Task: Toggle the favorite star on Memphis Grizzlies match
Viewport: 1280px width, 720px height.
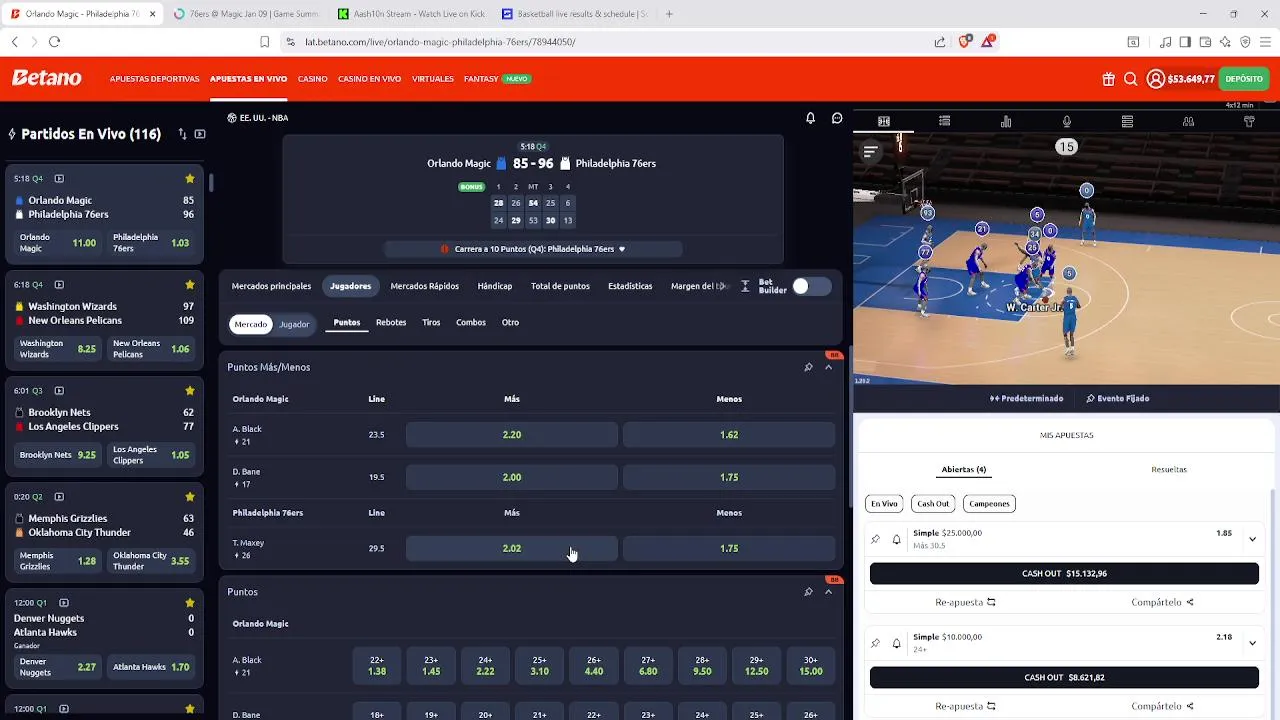Action: (190, 497)
